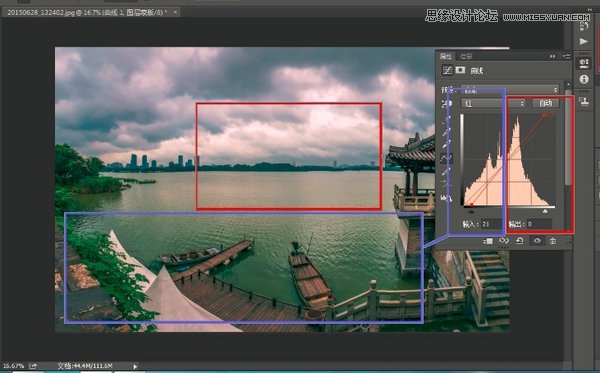Switch to the Properties panel tab
The height and width of the screenshot is (373, 600).
[446, 56]
